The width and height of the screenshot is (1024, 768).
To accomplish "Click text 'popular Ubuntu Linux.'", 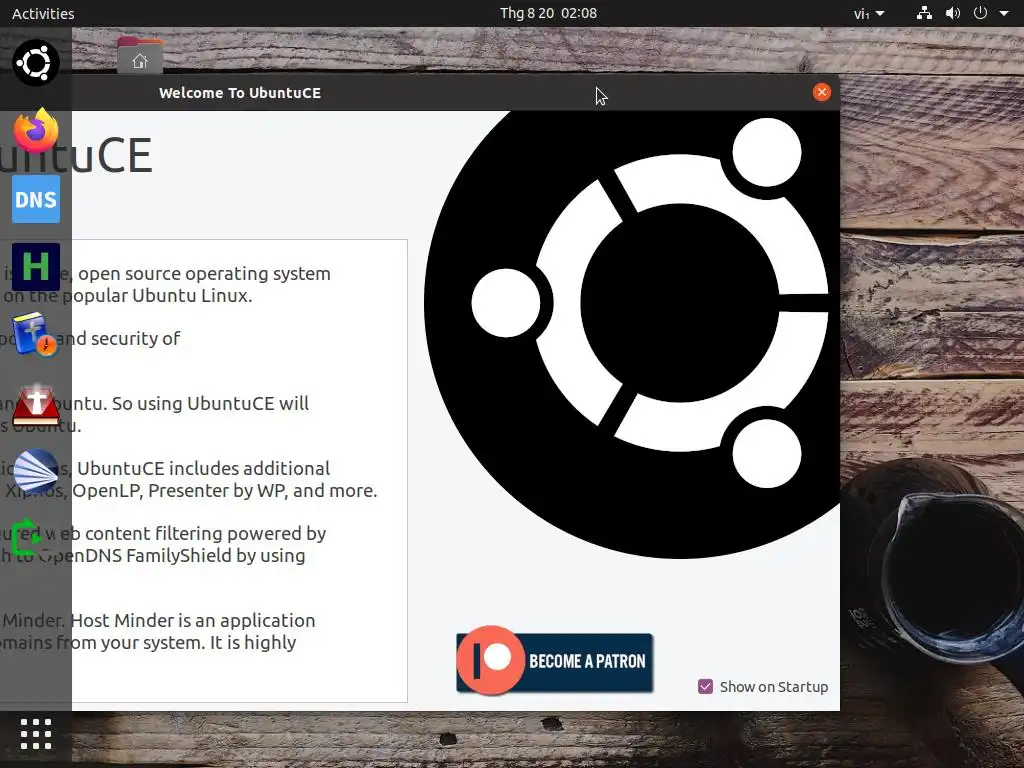I will click(x=157, y=296).
